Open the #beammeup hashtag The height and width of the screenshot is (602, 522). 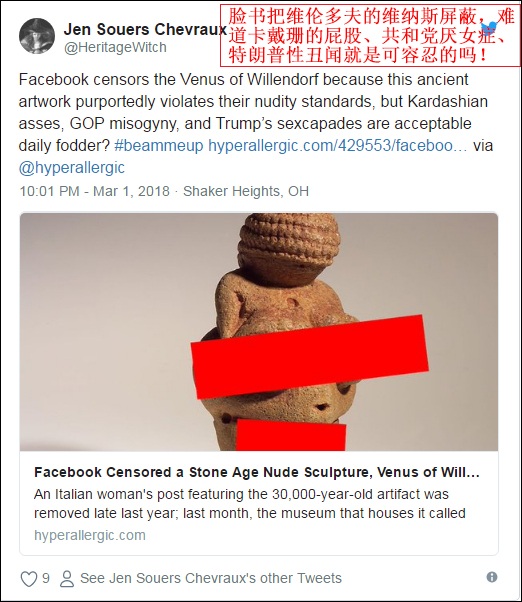coord(159,146)
